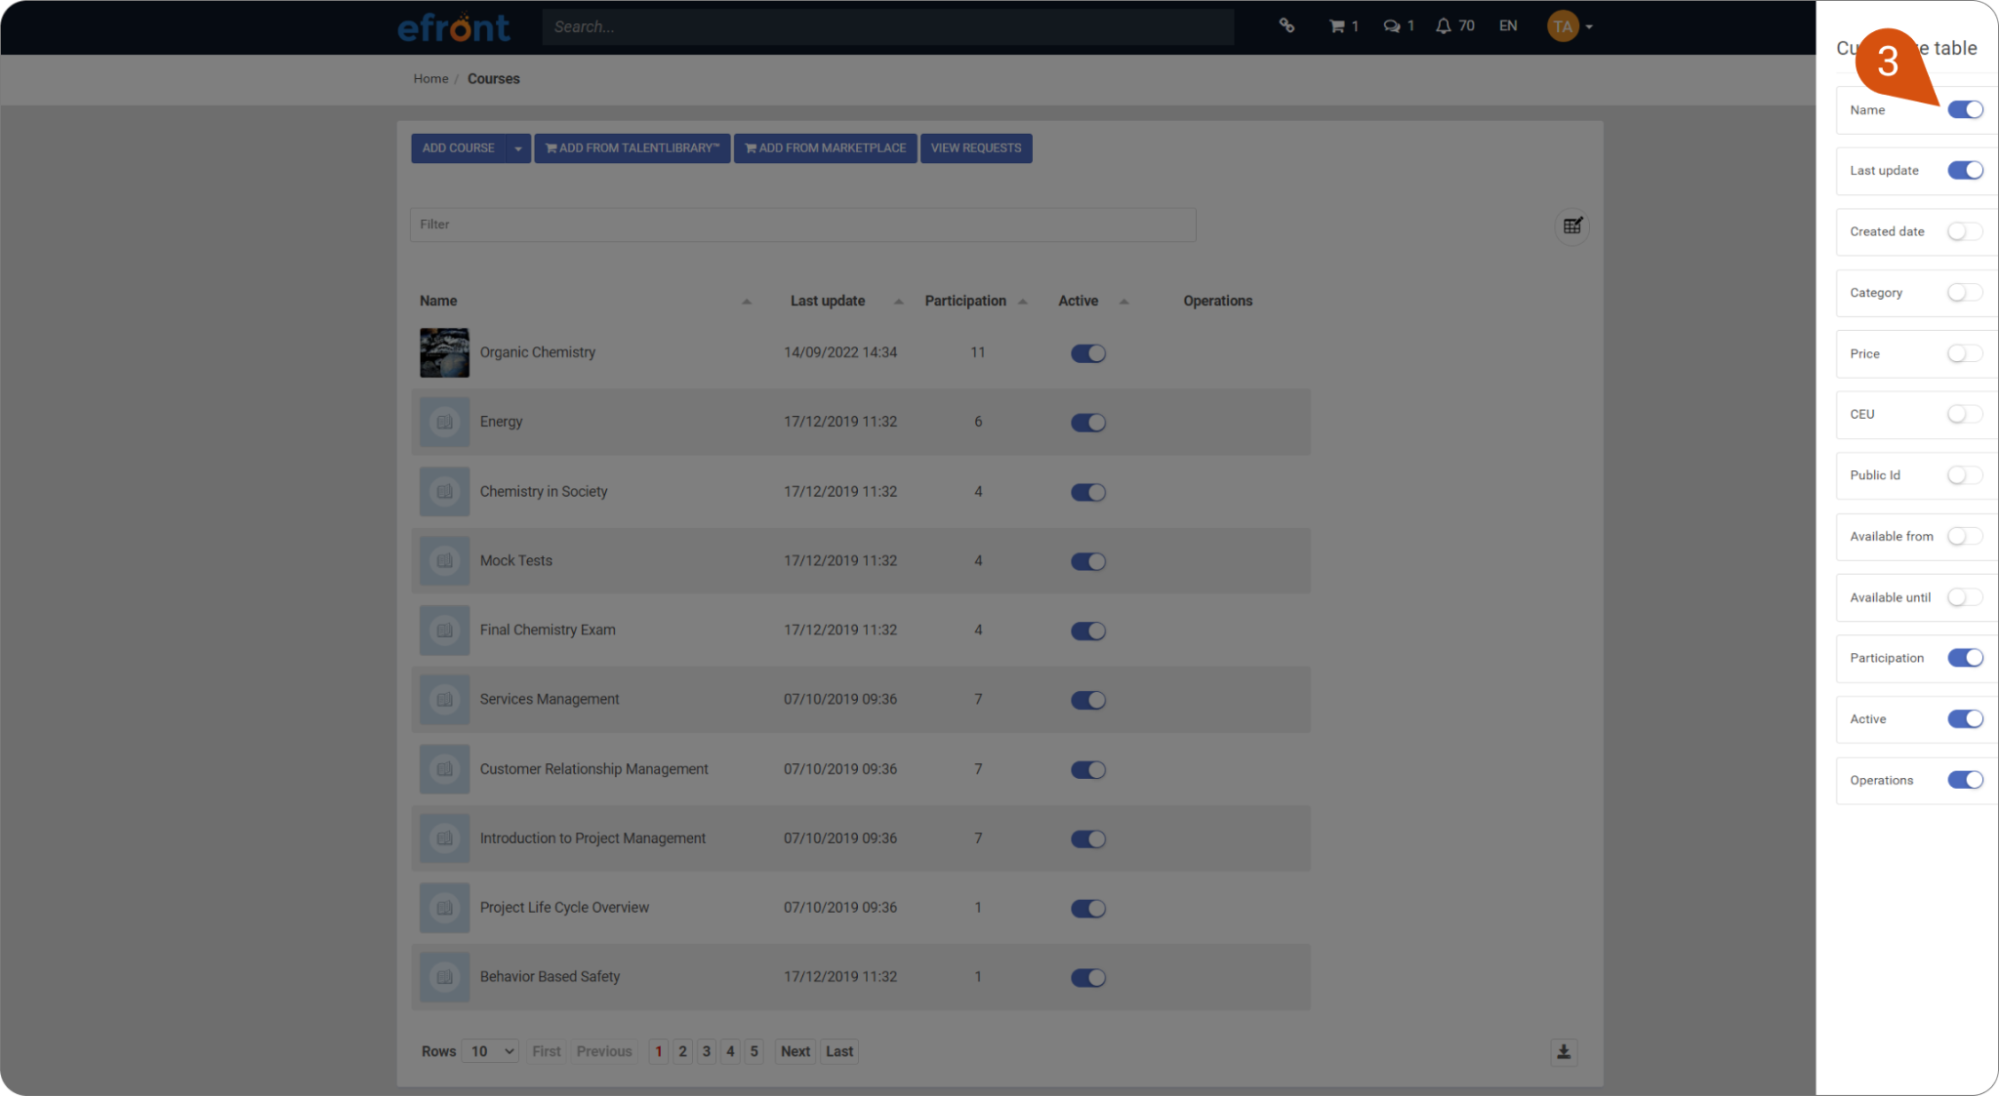Enable the CEU column

(x=1965, y=414)
